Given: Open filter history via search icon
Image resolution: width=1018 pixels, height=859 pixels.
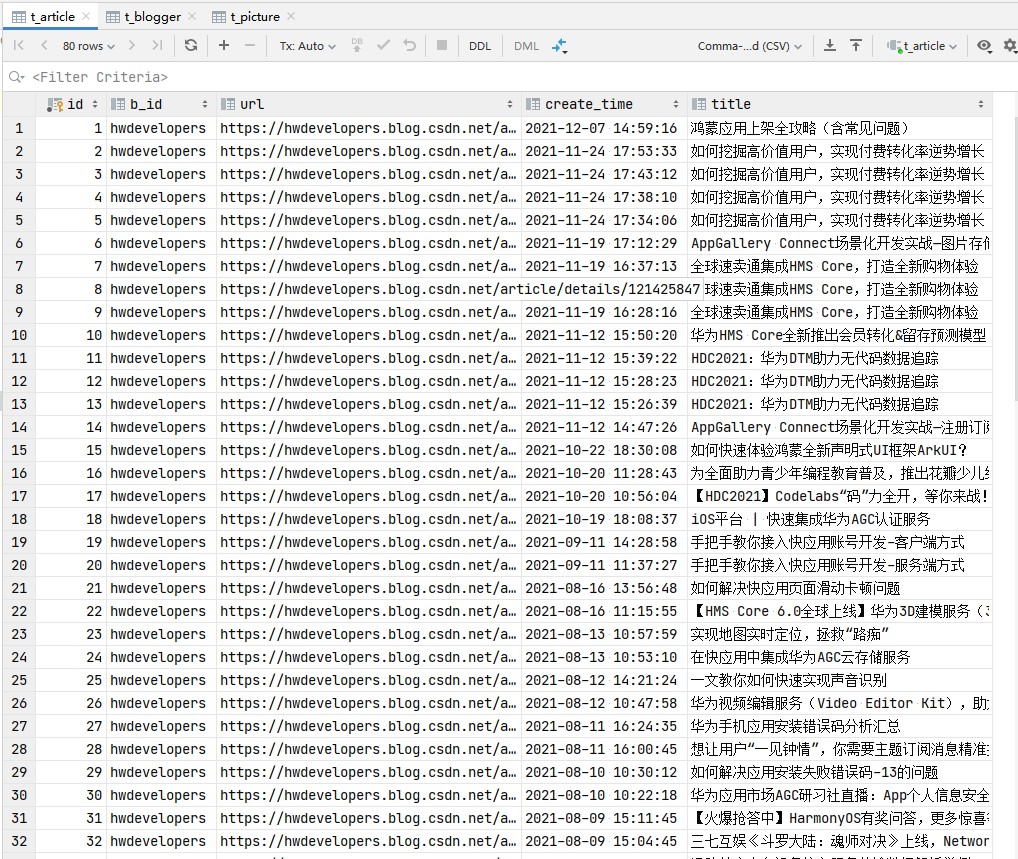Looking at the screenshot, I should point(16,77).
